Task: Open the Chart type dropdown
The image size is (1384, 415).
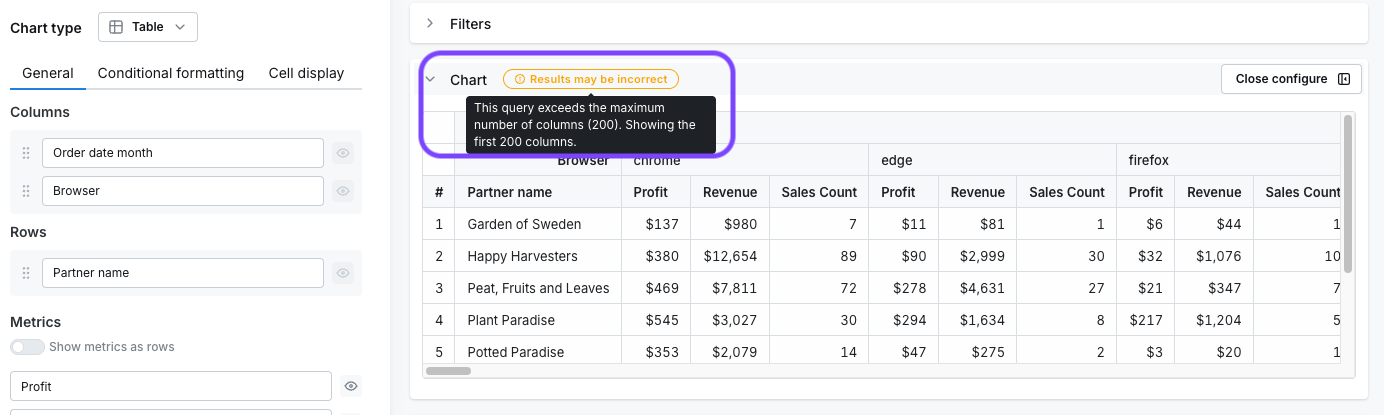Action: click(x=148, y=28)
